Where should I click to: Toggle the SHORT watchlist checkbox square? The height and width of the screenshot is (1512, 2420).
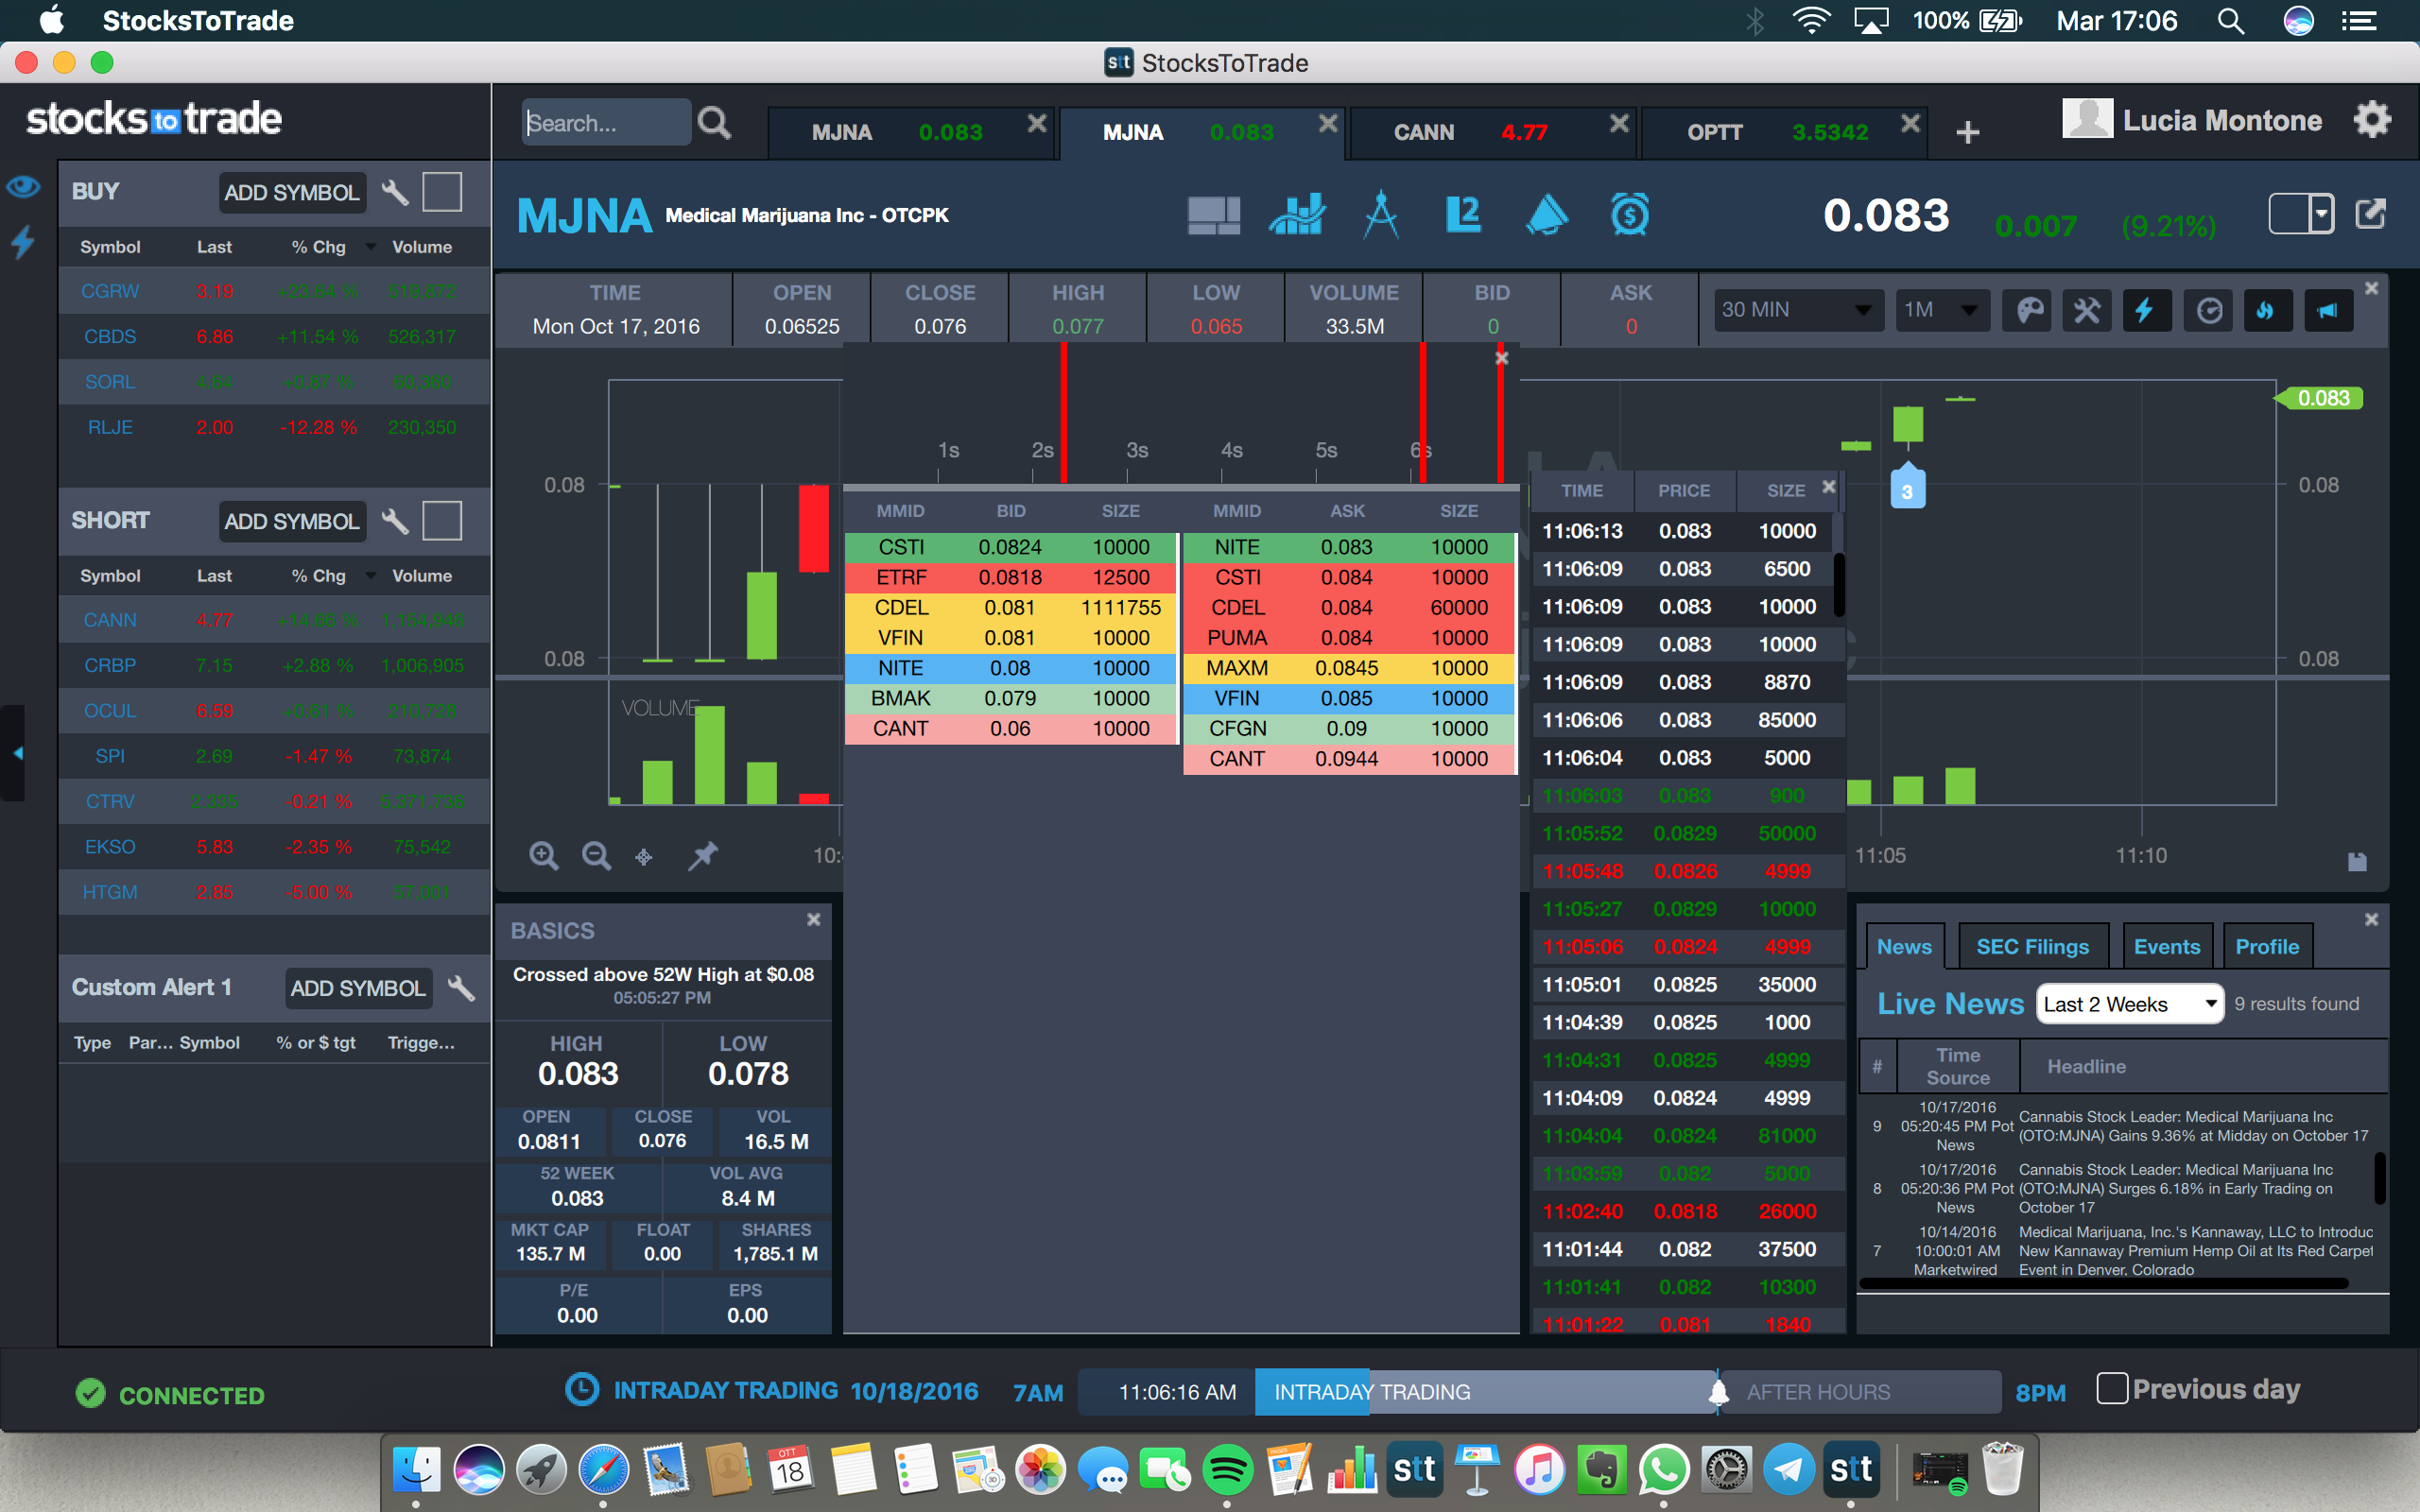[x=442, y=521]
